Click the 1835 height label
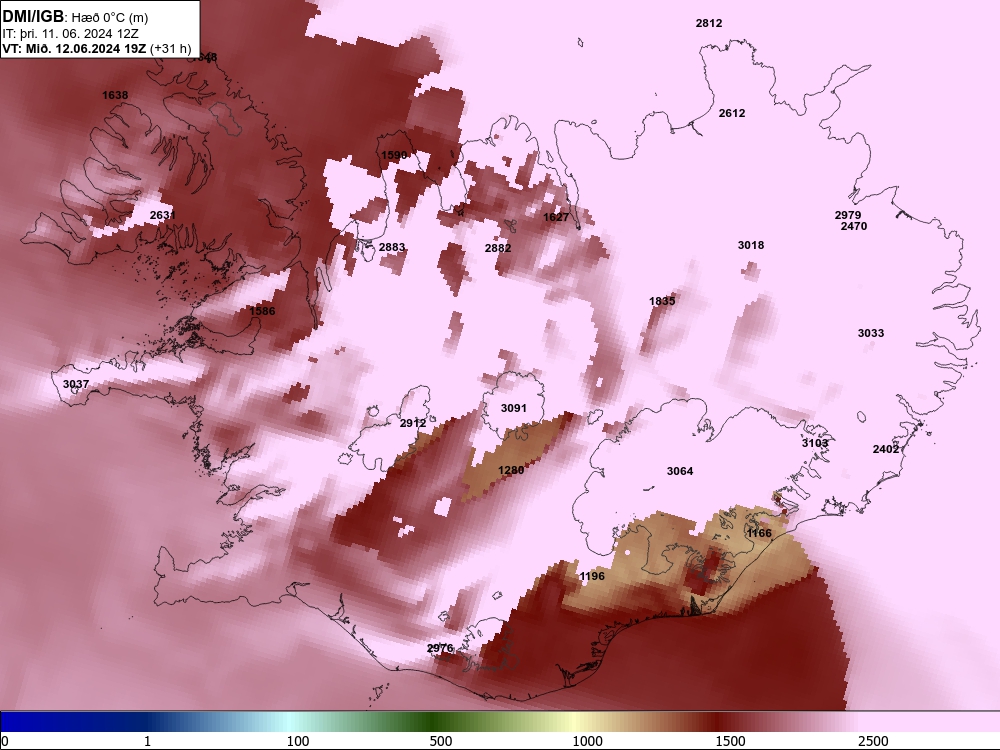 click(x=662, y=300)
